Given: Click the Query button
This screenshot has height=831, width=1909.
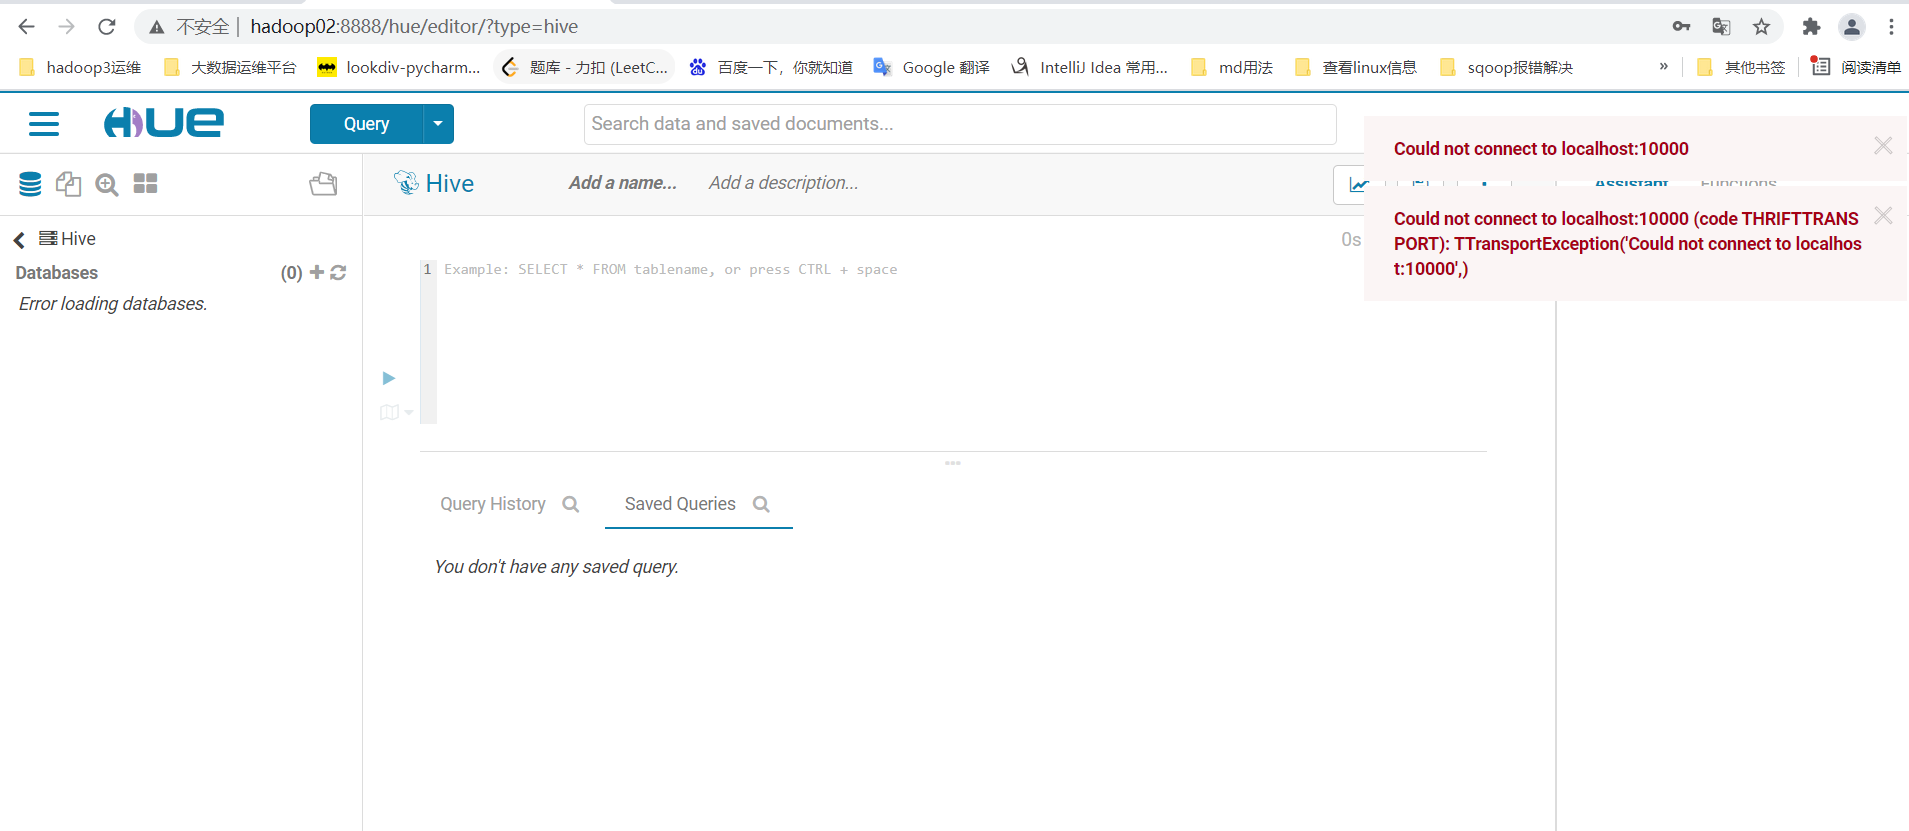Looking at the screenshot, I should (x=366, y=124).
